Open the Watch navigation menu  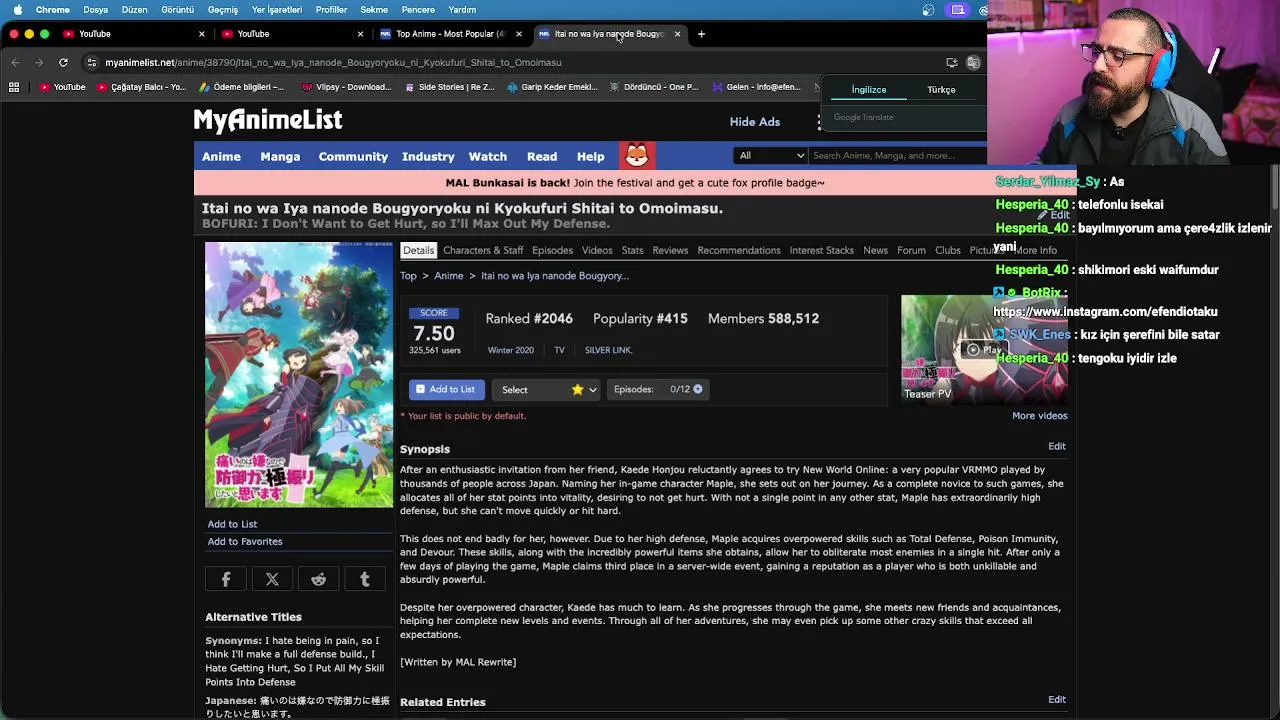coord(488,156)
